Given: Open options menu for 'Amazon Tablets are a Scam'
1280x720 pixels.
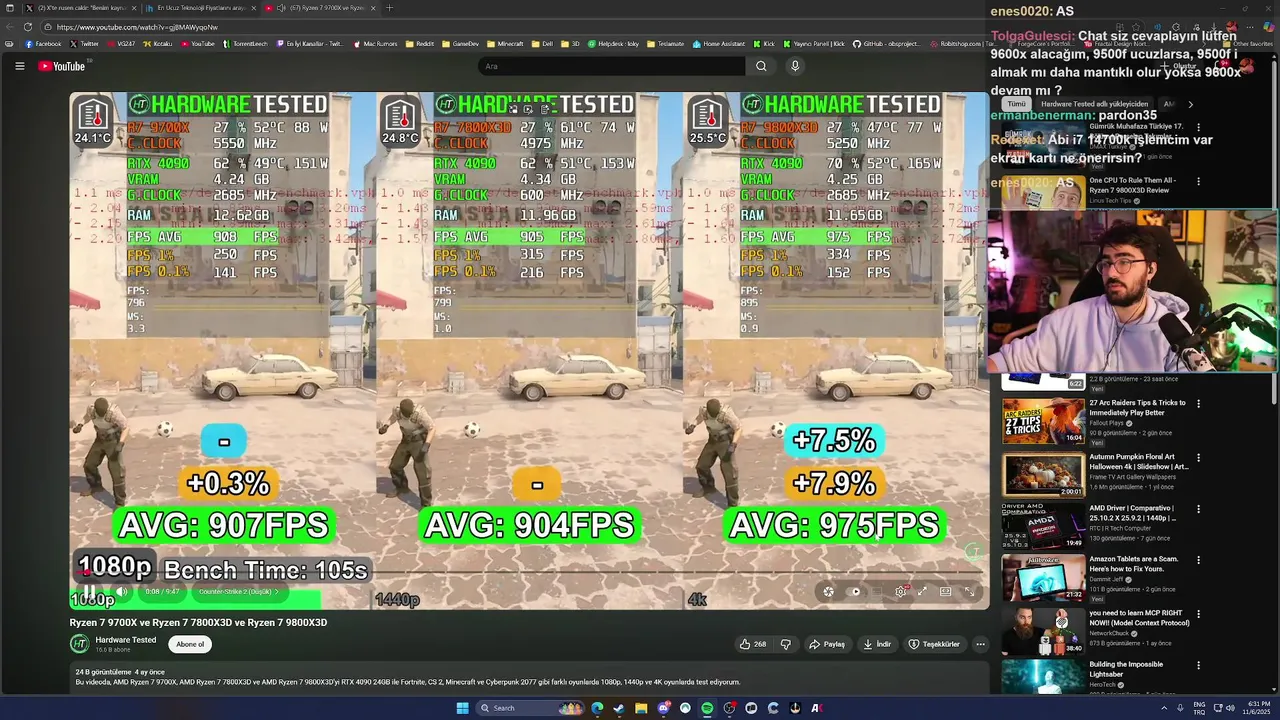Looking at the screenshot, I should 1198,560.
